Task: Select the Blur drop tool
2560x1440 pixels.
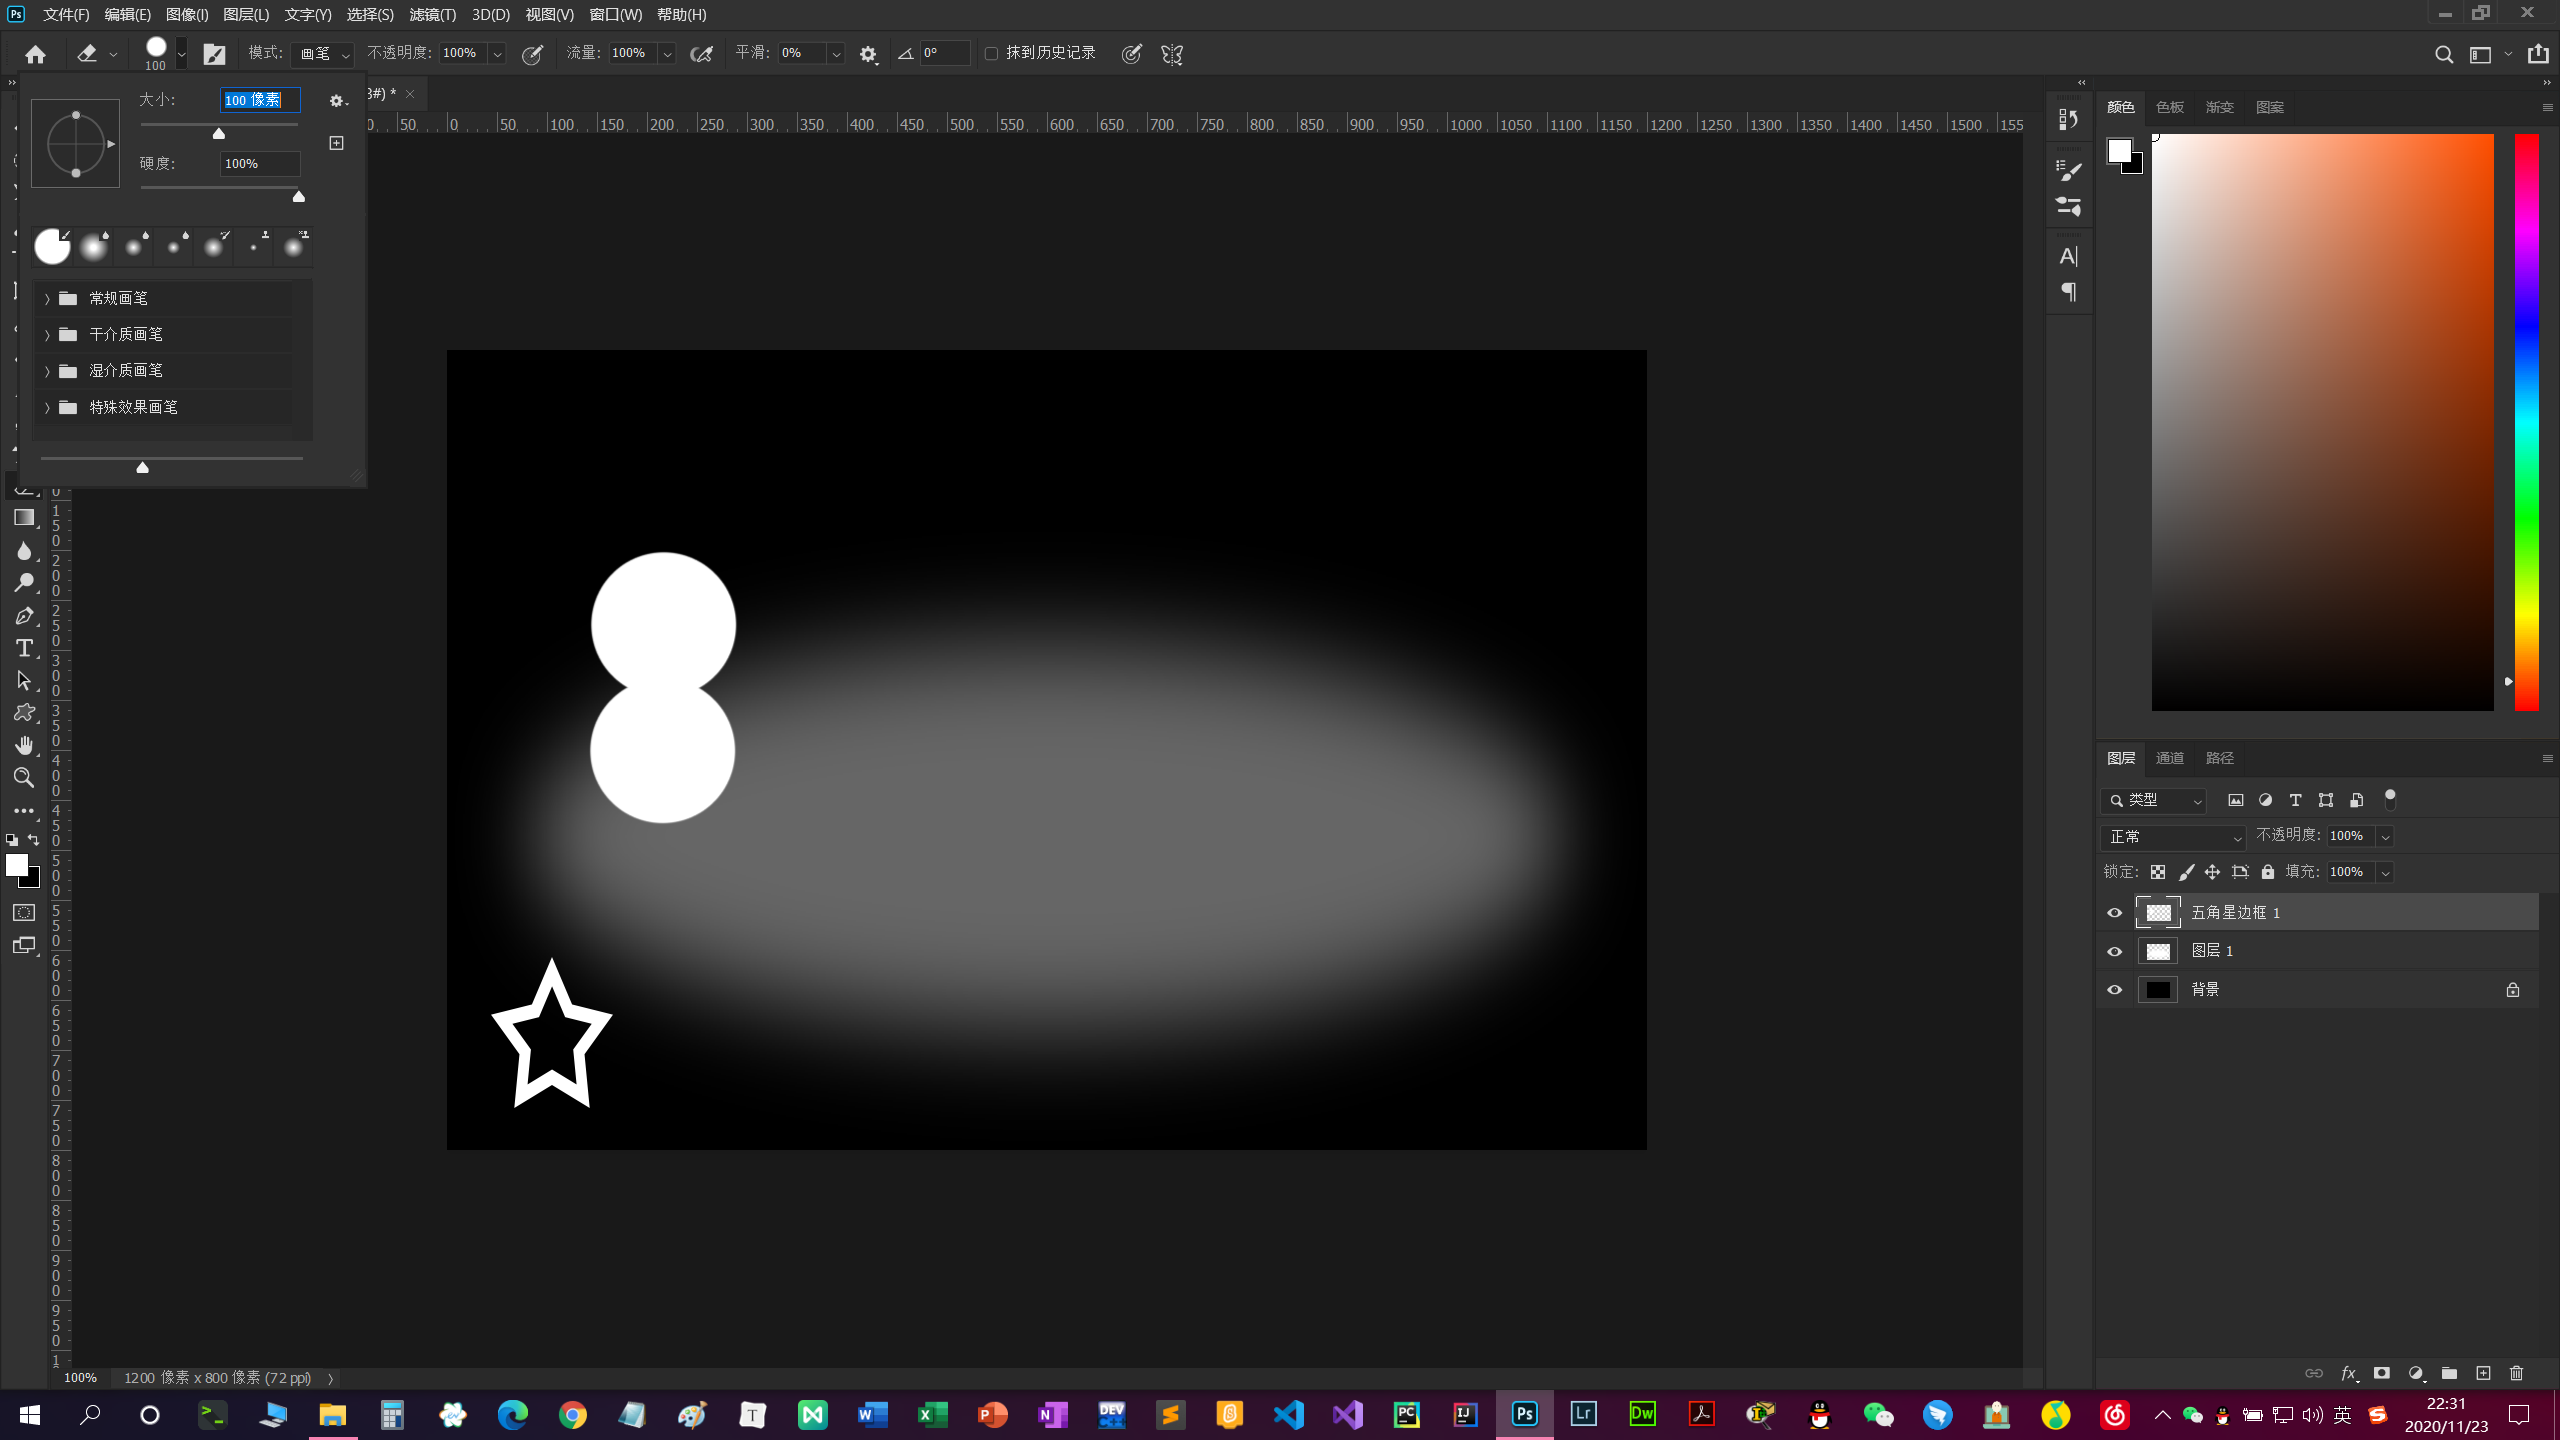Action: pos(24,550)
